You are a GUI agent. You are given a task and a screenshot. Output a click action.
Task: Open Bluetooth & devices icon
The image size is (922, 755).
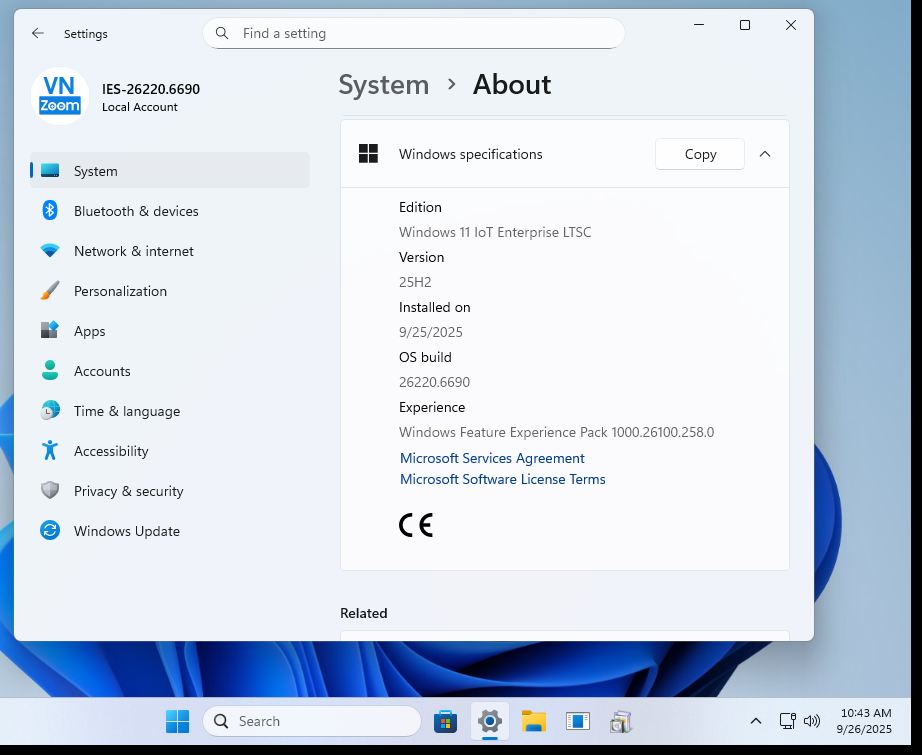(x=50, y=211)
